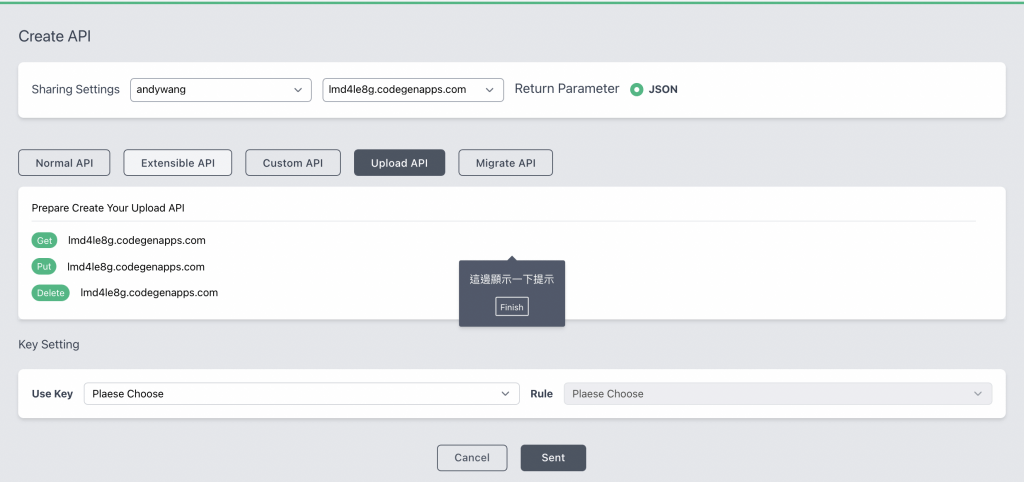Submit the form with Sent button
This screenshot has width=1024, height=482.
coord(553,458)
